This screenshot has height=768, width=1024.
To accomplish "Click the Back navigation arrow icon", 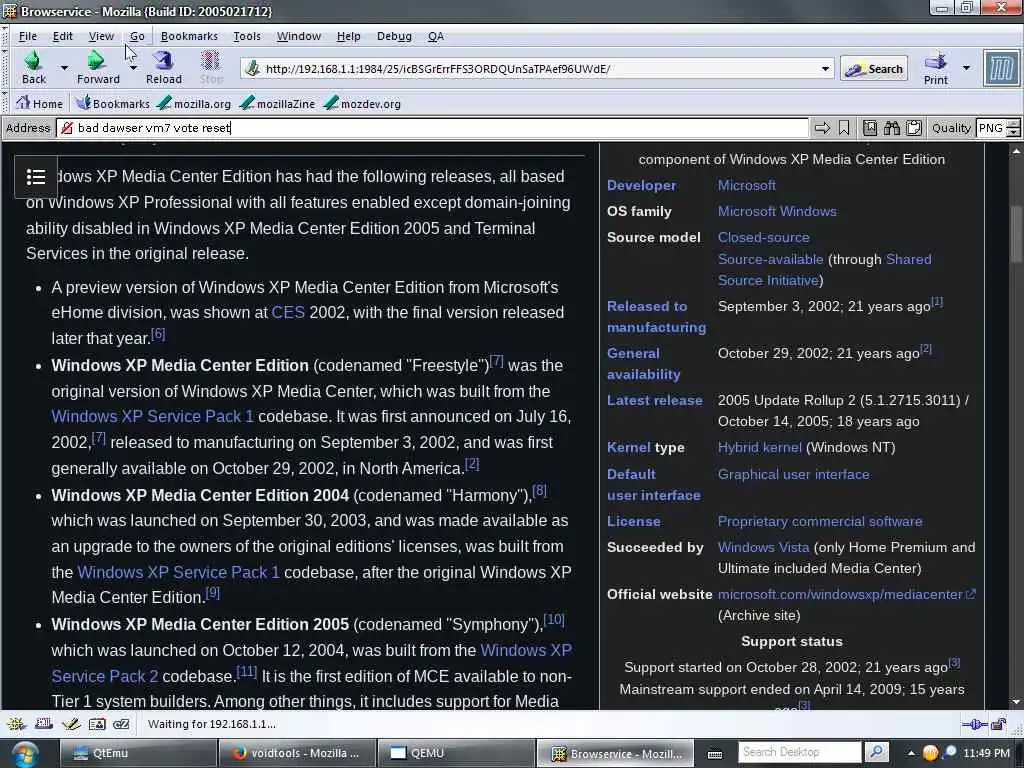I will pyautogui.click(x=33, y=61).
